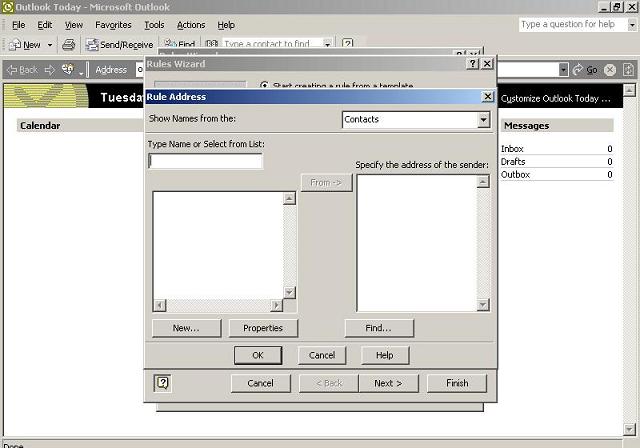The height and width of the screenshot is (448, 640).
Task: Expand the help question box dropdown
Action: click(x=631, y=24)
